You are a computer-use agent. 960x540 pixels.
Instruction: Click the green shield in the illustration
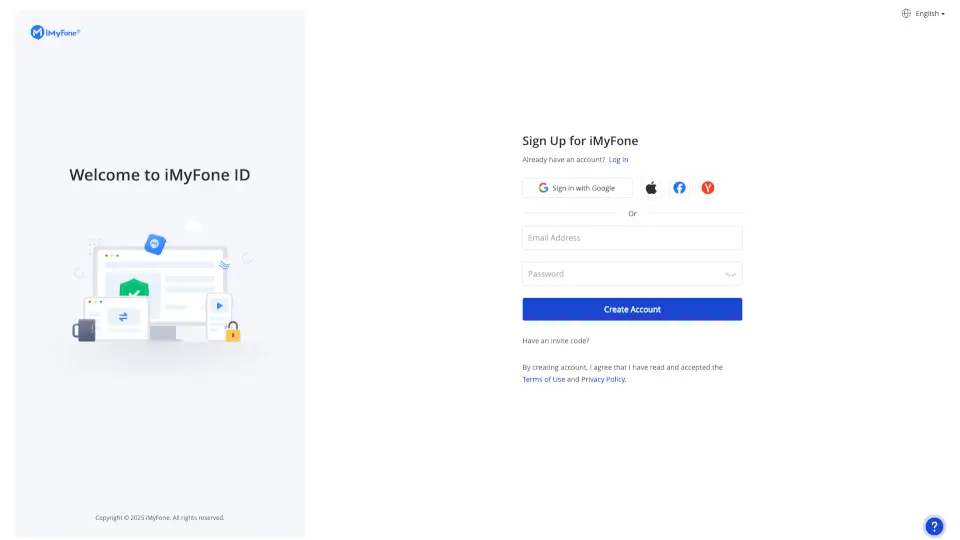[134, 289]
